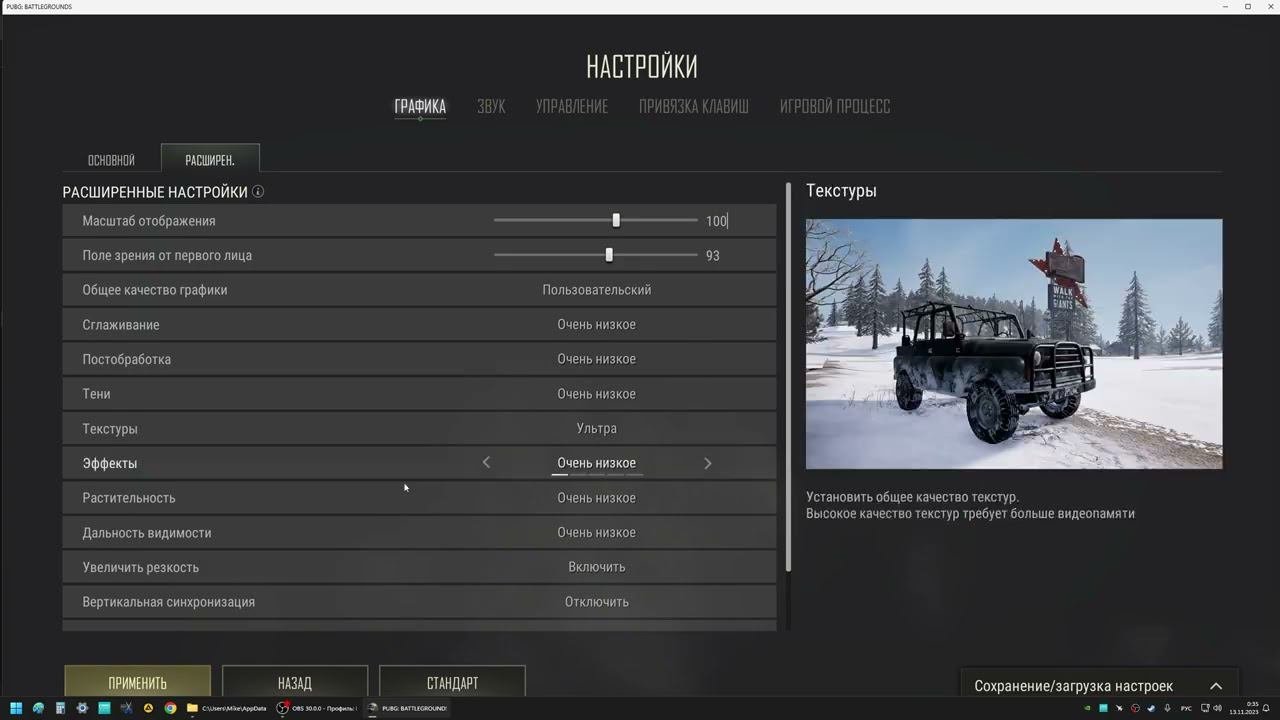Click the left arrow on the Эффекты row
The width and height of the screenshot is (1280, 720).
pos(486,463)
